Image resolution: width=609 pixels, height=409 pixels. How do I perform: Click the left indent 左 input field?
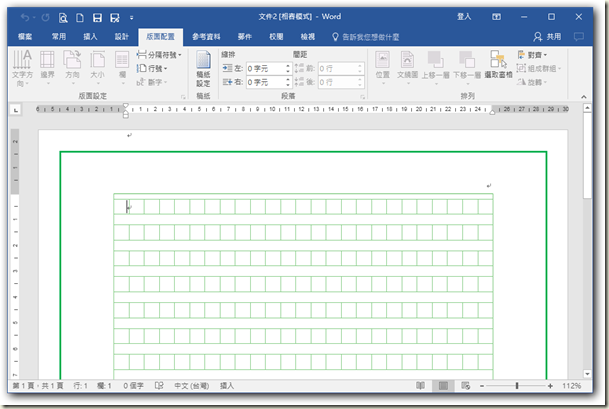point(266,68)
